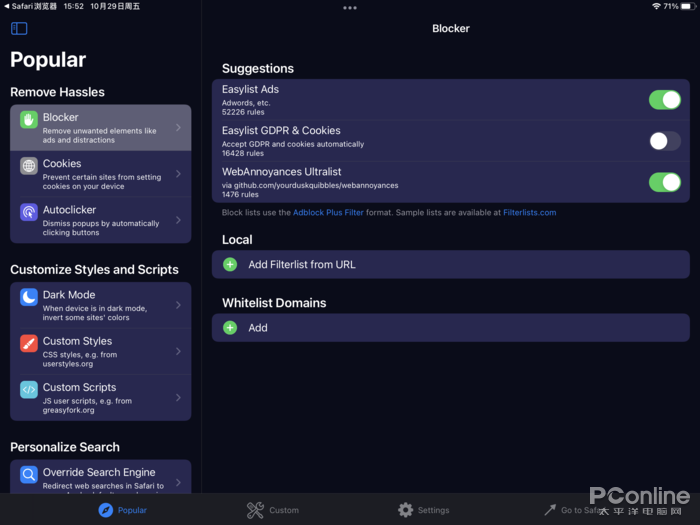Expand the Override Search Engine chevron
Screen dimensions: 700x525
[x=179, y=482]
